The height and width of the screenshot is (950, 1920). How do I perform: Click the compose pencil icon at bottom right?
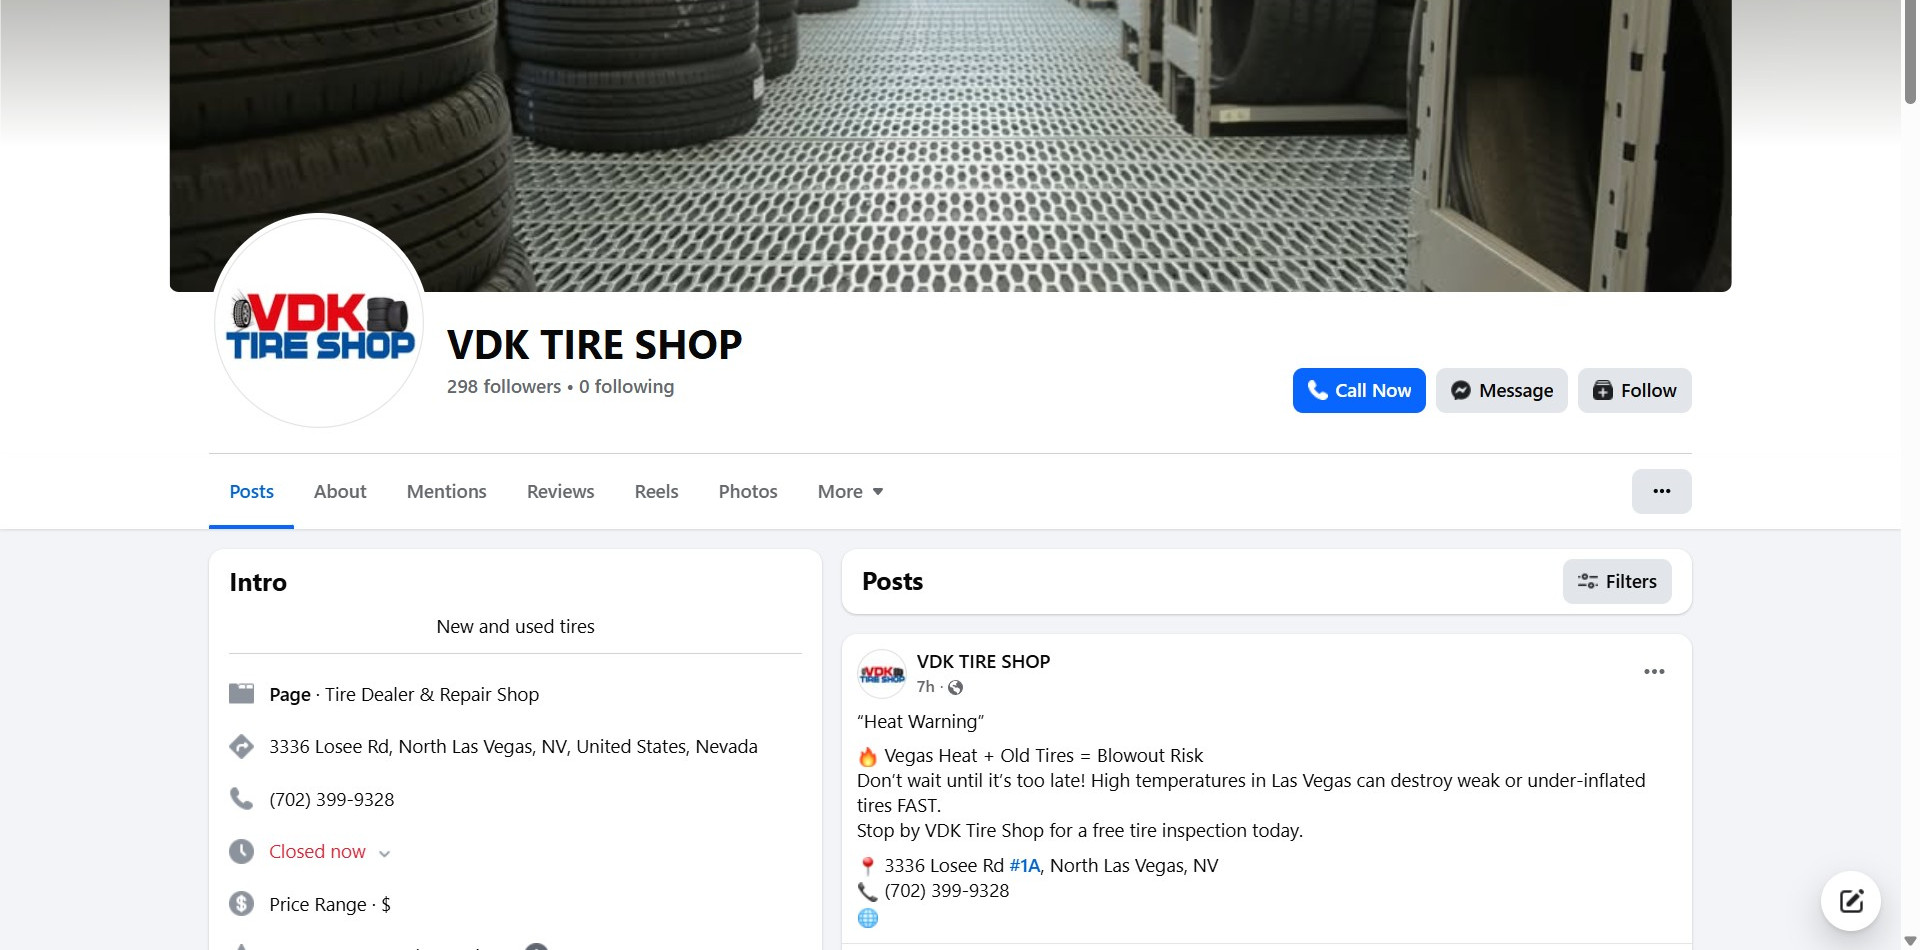(1851, 900)
